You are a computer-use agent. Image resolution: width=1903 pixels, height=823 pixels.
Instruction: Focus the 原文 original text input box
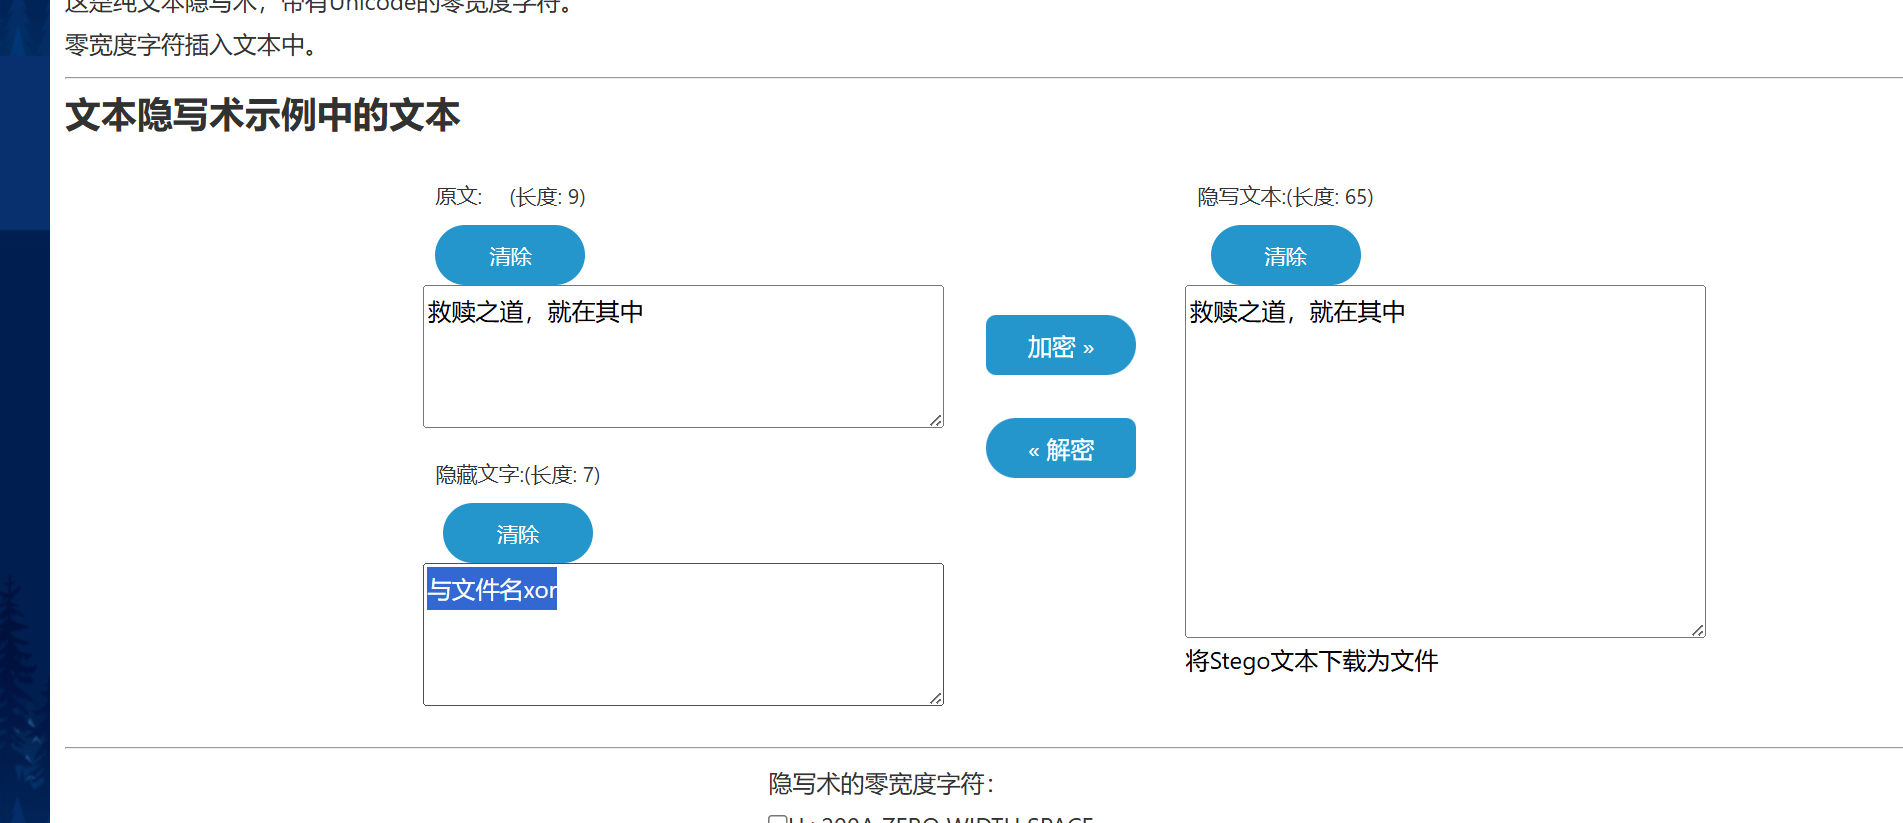683,370
